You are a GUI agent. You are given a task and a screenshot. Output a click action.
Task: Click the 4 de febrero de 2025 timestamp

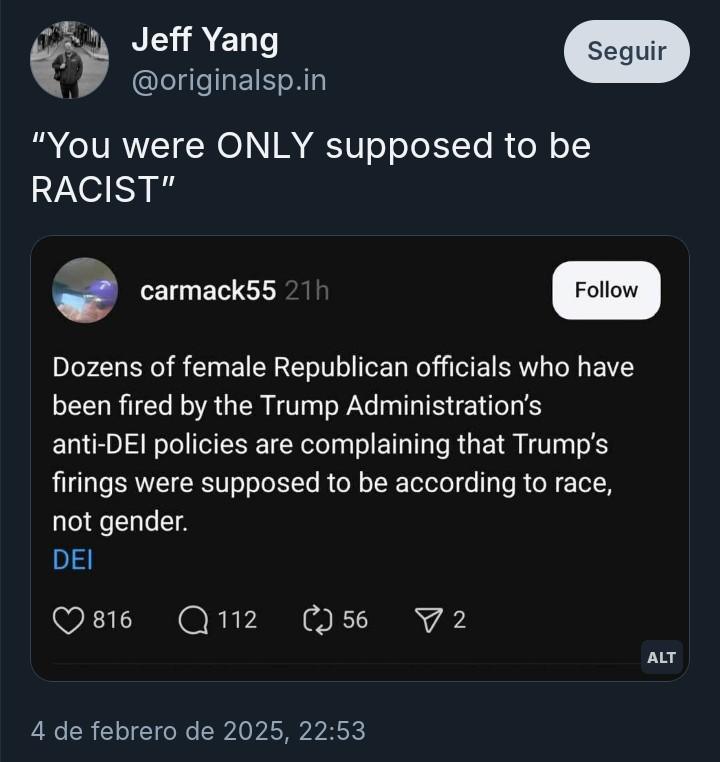[x=198, y=731]
